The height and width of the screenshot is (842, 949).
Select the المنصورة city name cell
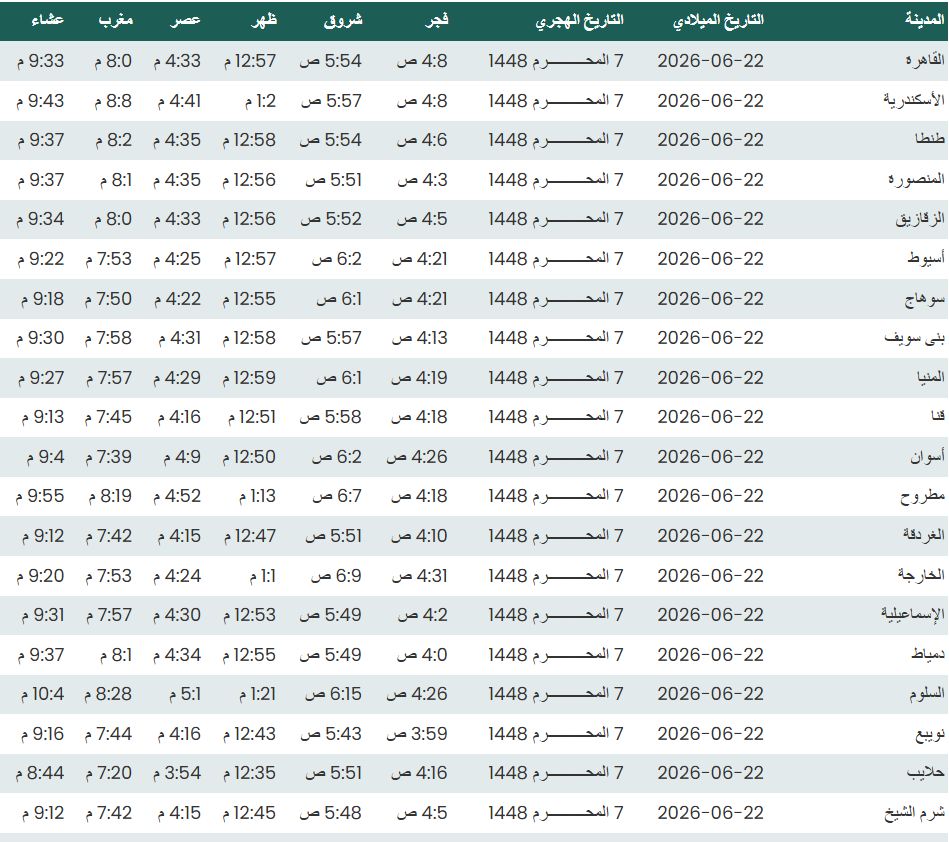(x=916, y=179)
